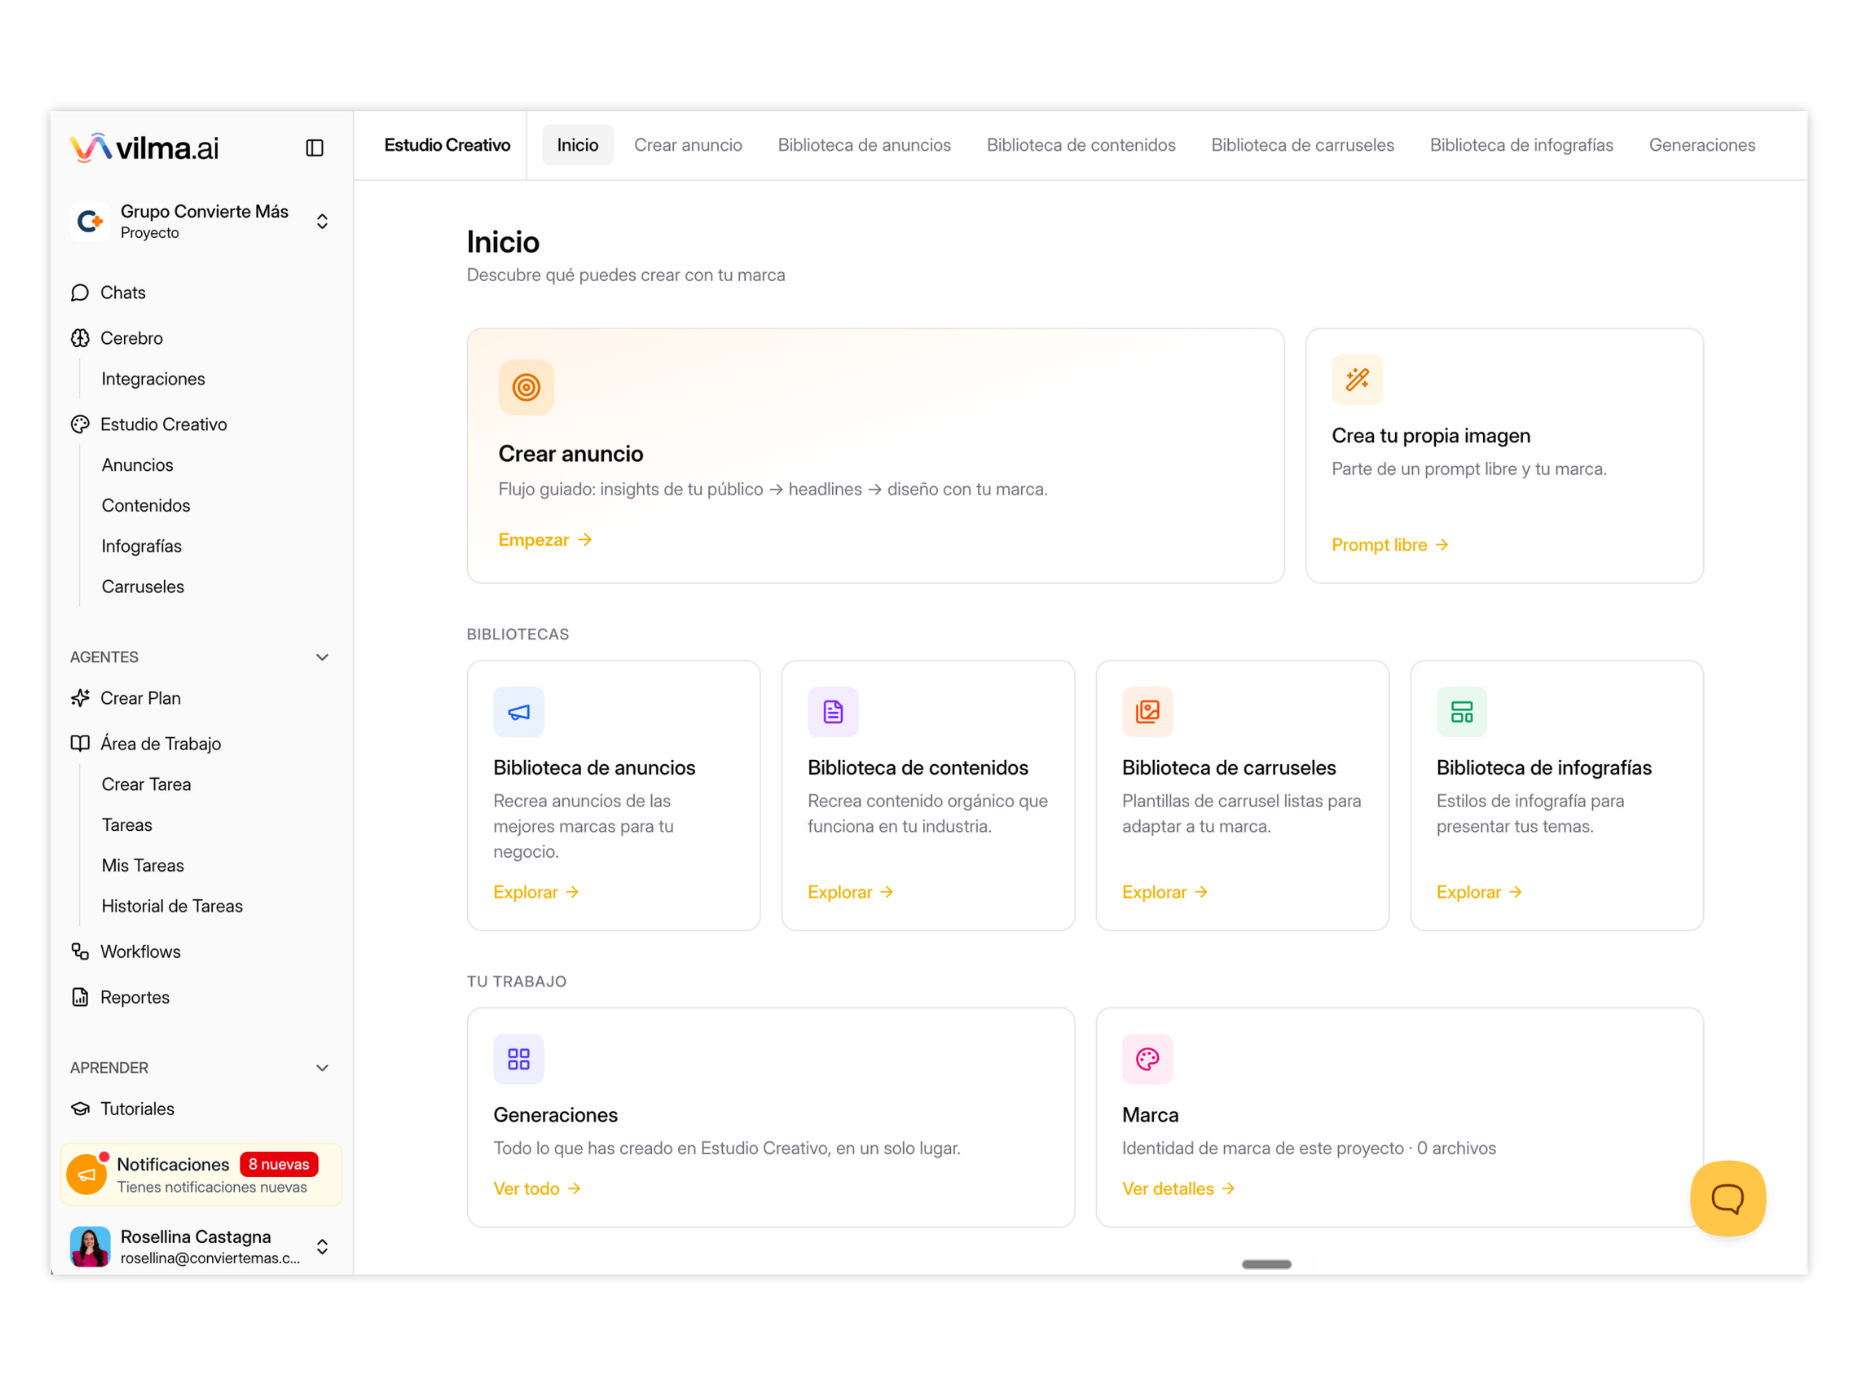The width and height of the screenshot is (1859, 1387).
Task: Click the Ver todo link
Action: (x=537, y=1189)
